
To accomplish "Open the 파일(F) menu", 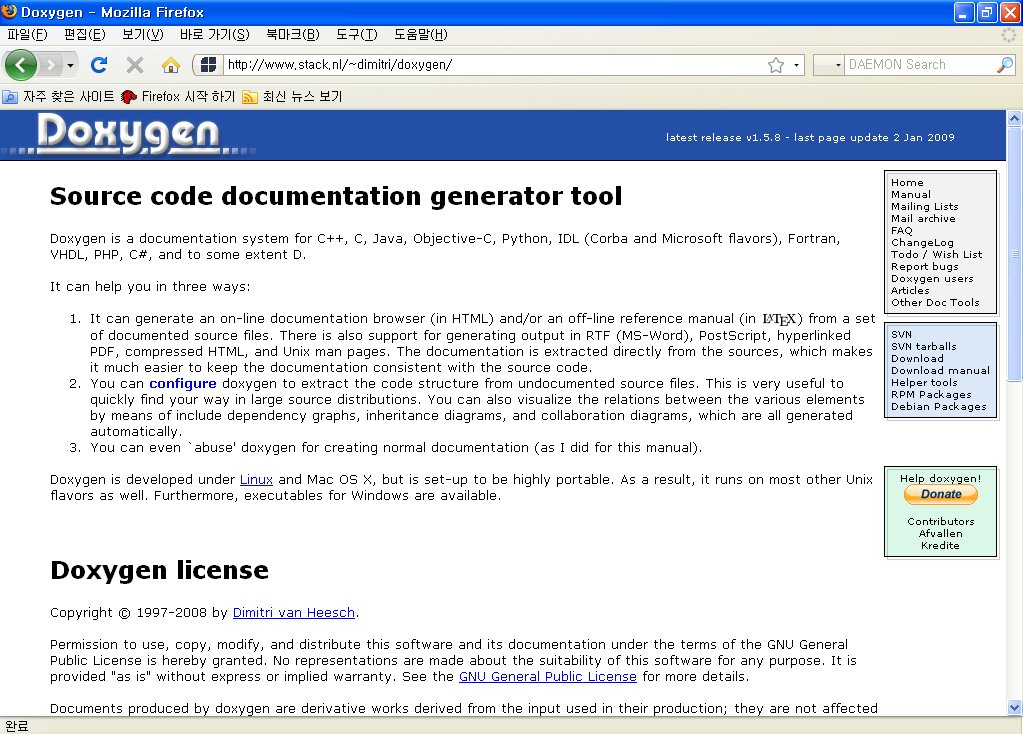I will tap(27, 35).
